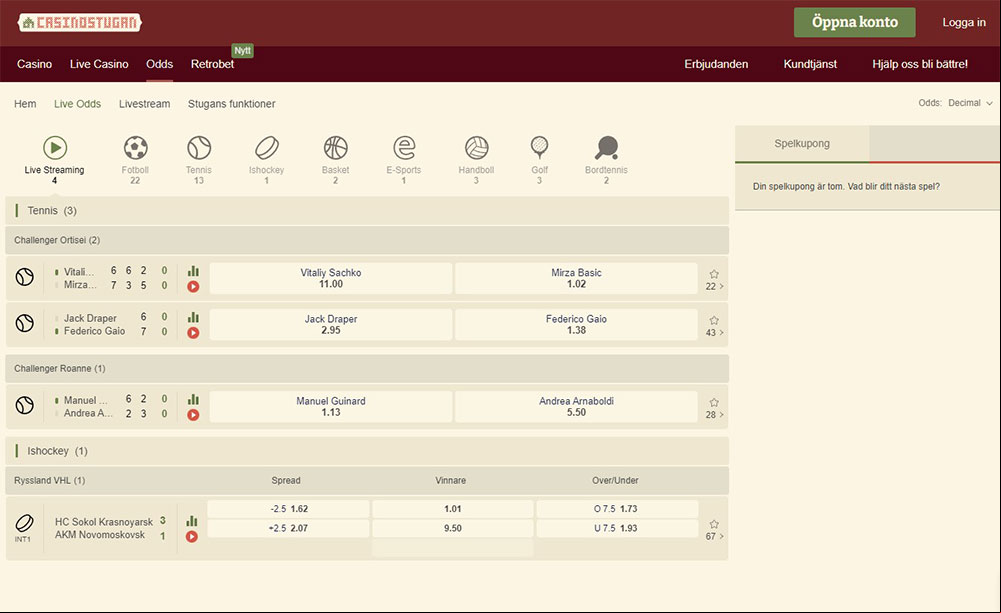The image size is (1001, 613).
Task: Open the Live Casino menu item
Action: 99,64
